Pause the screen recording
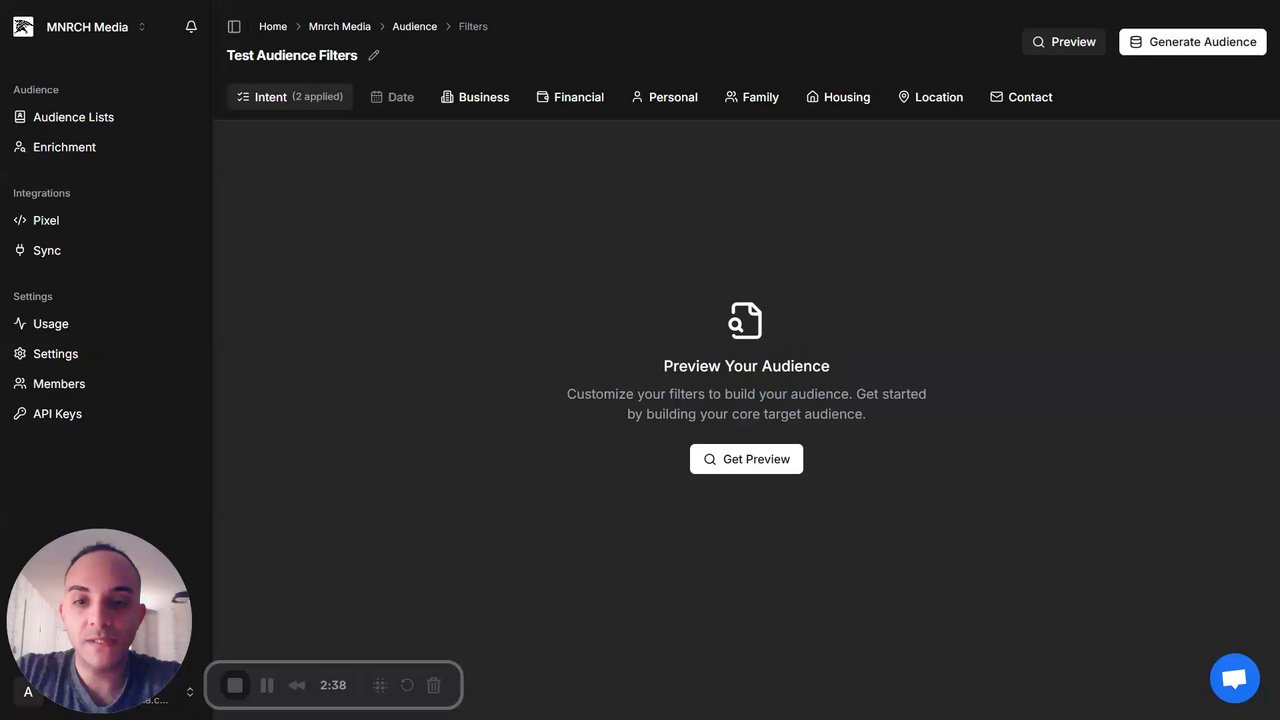Screen dimensions: 1280x720 pos(267,685)
